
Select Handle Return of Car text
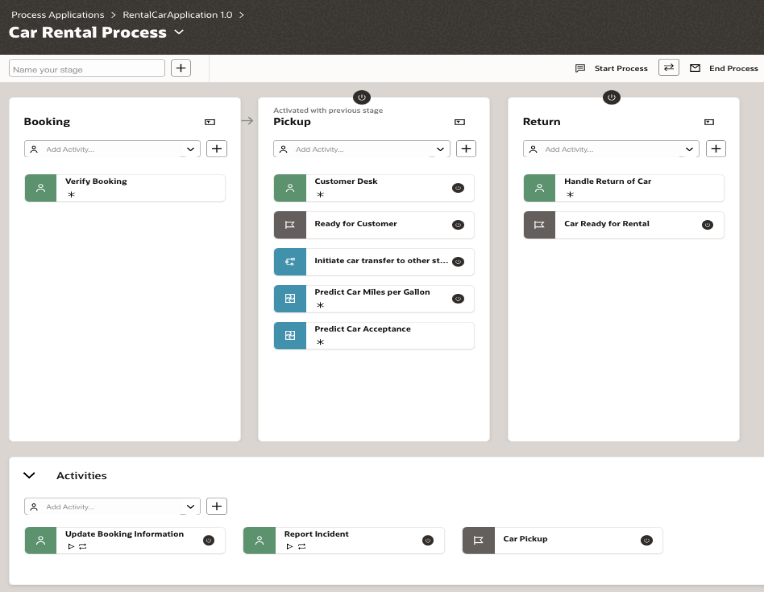[x=608, y=181]
